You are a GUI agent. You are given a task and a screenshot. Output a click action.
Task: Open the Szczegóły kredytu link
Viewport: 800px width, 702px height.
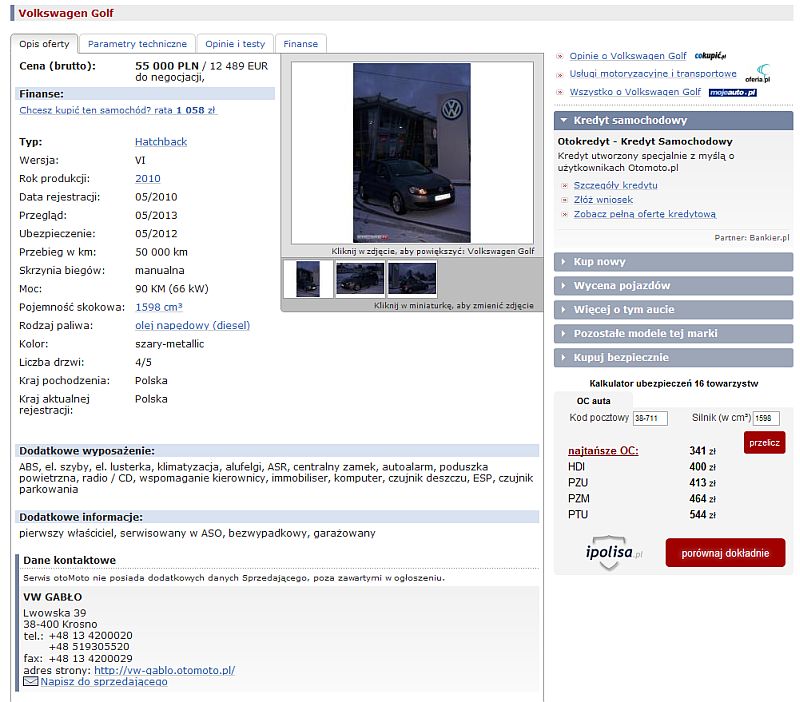[x=615, y=185]
